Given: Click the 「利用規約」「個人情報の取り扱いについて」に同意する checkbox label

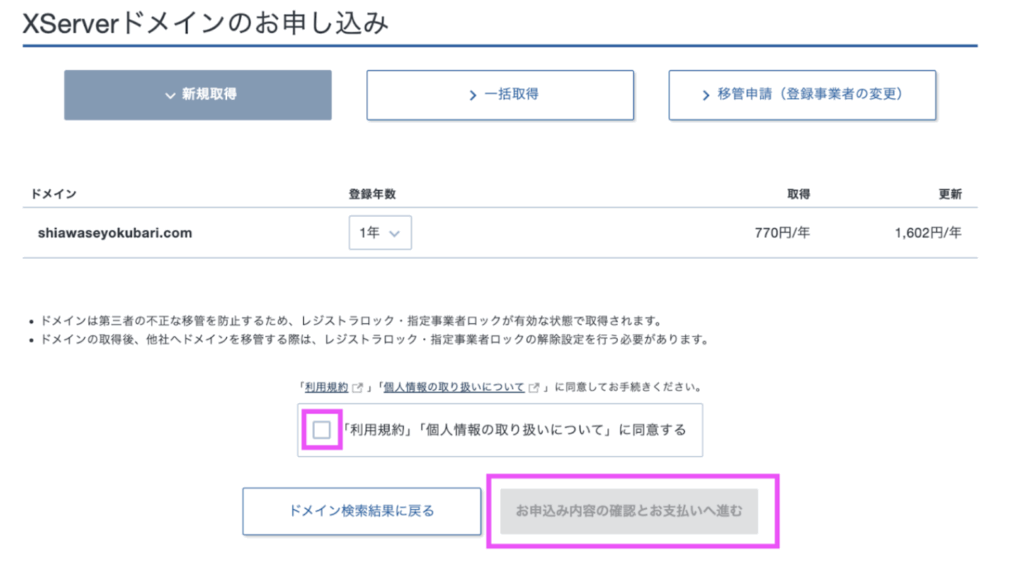Looking at the screenshot, I should 515,430.
